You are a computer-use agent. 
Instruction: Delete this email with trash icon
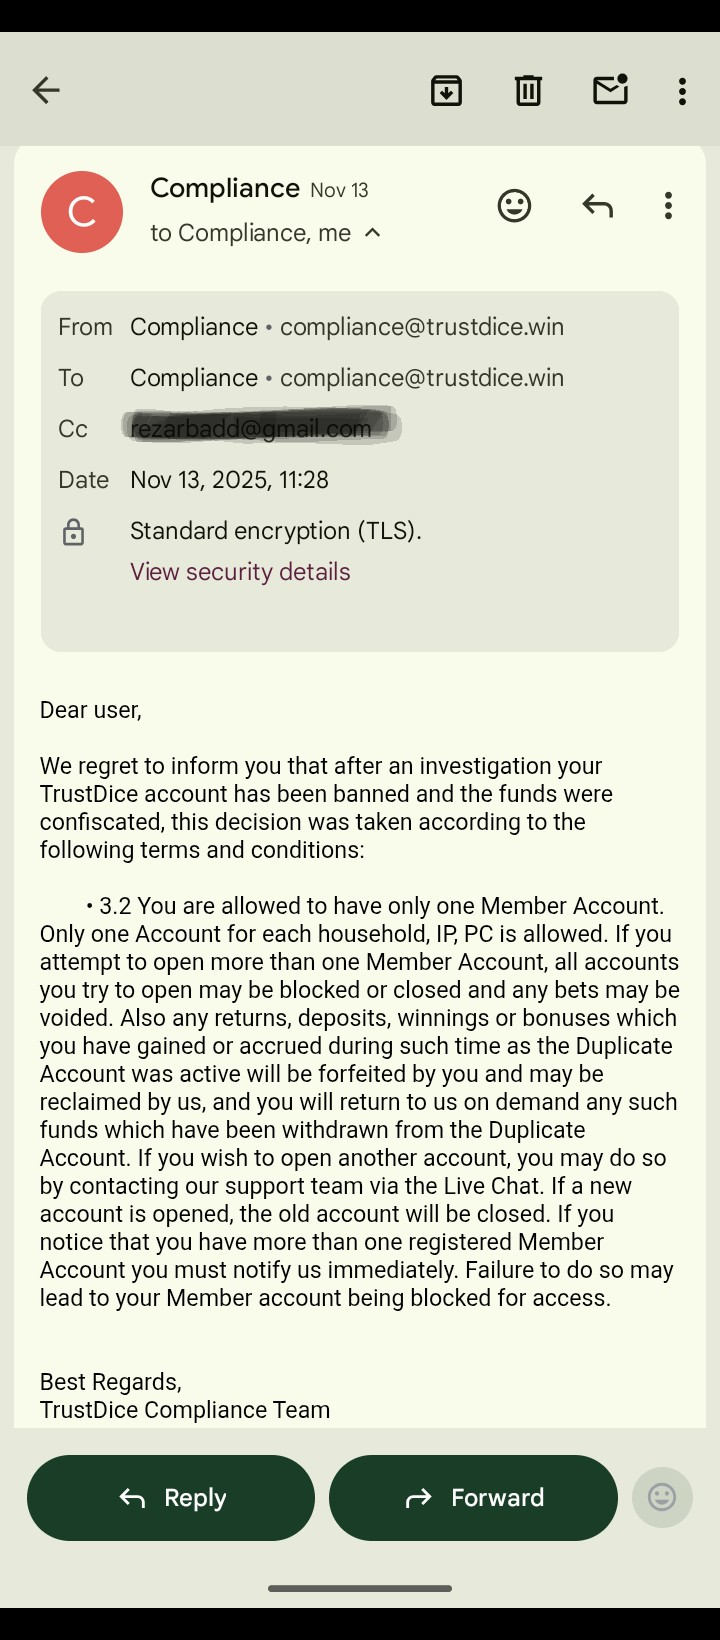[528, 90]
